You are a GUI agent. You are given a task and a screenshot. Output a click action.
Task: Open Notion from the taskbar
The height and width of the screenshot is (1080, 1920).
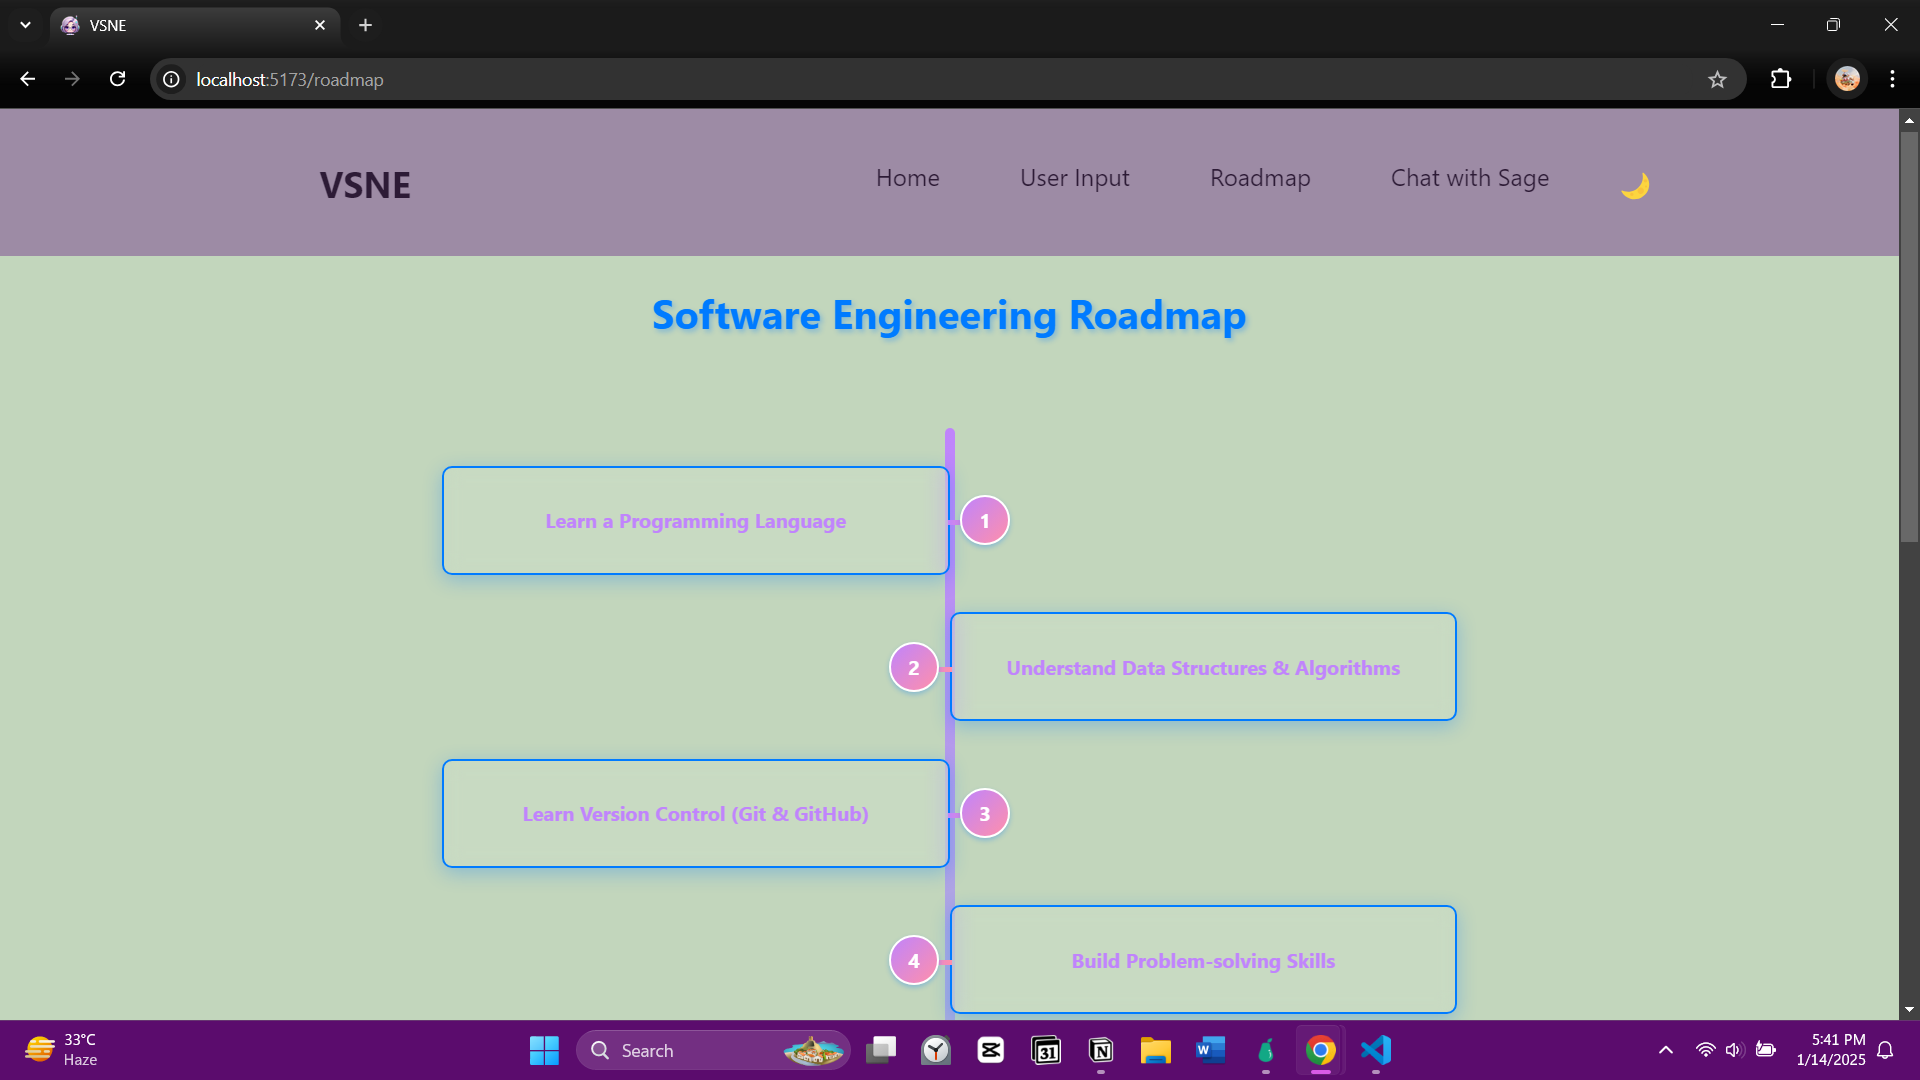click(x=1101, y=1050)
